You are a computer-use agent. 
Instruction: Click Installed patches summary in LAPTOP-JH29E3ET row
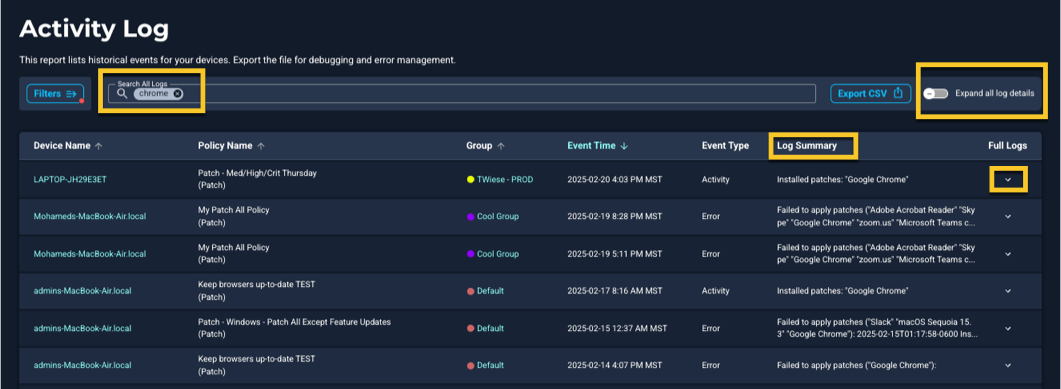[842, 179]
